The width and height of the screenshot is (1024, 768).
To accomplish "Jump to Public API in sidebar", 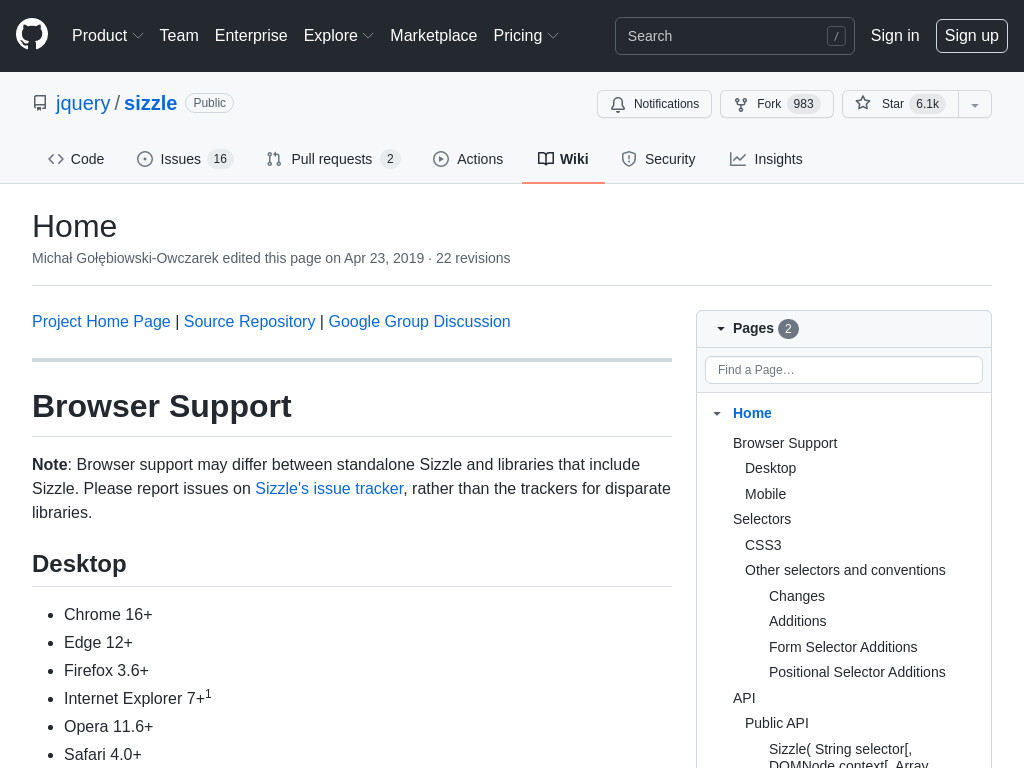I will pos(776,723).
